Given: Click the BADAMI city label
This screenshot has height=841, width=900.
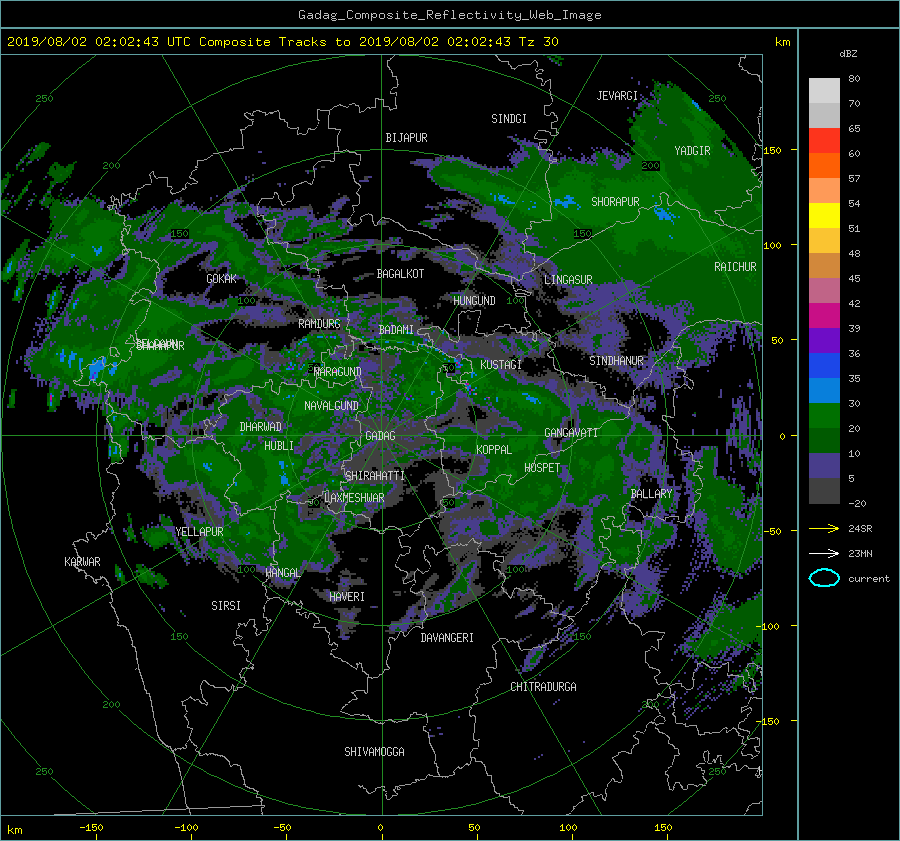Looking at the screenshot, I should click(x=396, y=330).
